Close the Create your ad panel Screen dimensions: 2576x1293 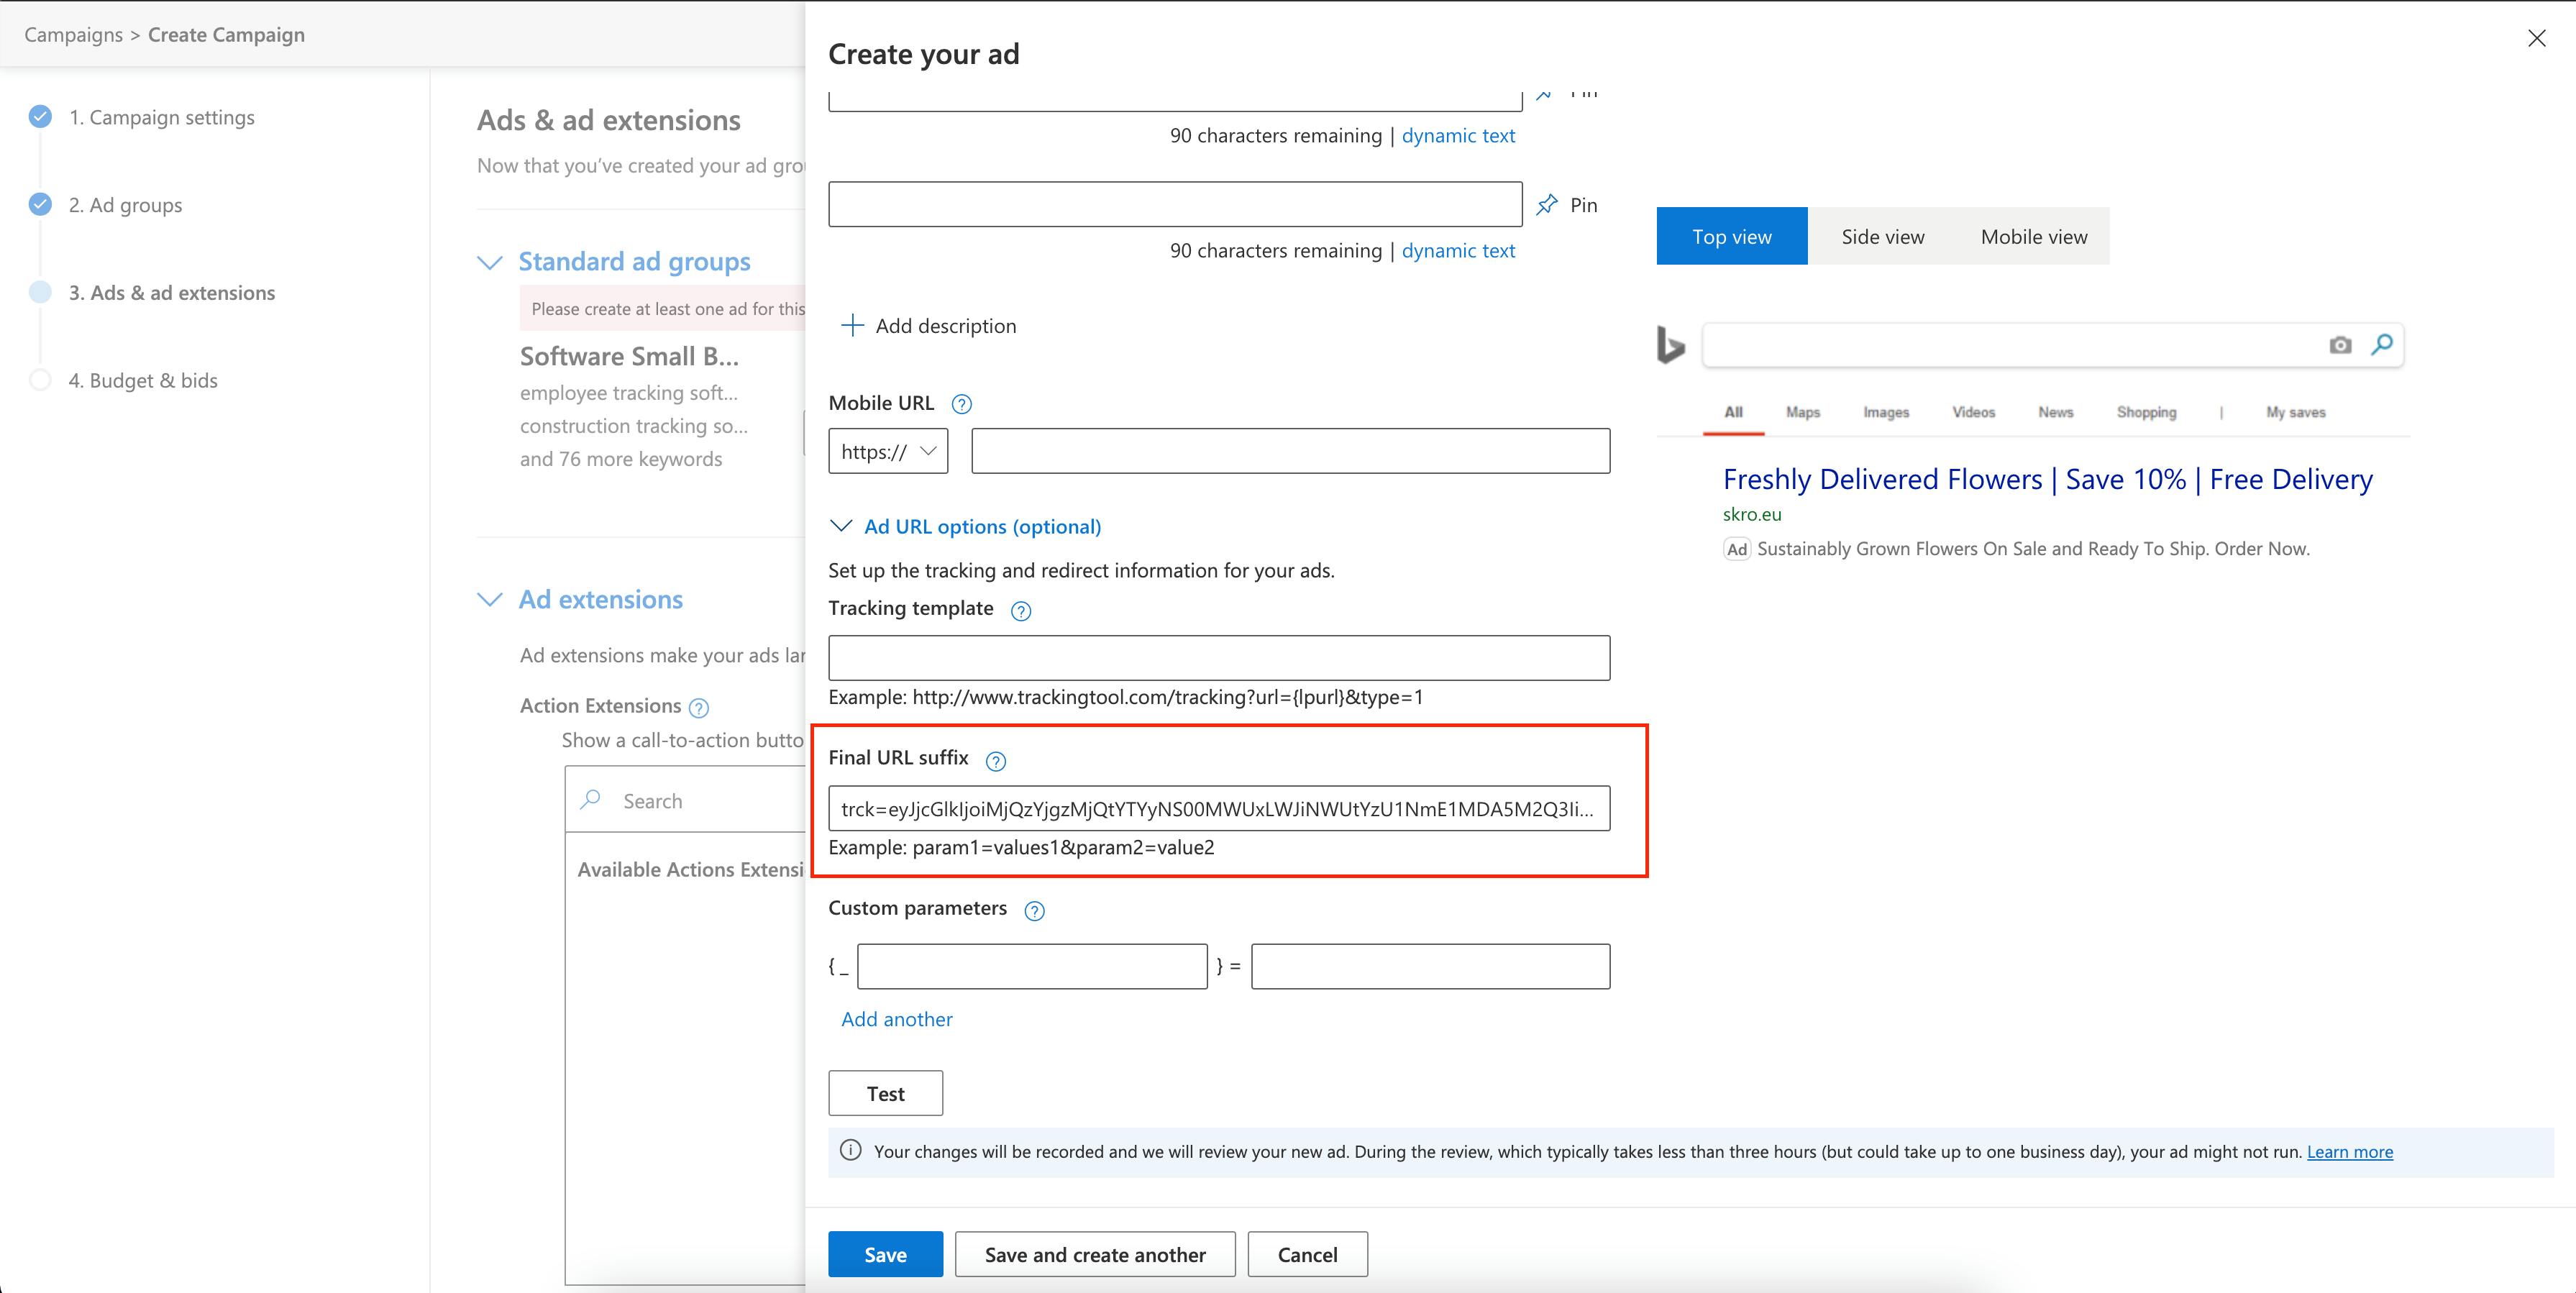pos(2537,38)
